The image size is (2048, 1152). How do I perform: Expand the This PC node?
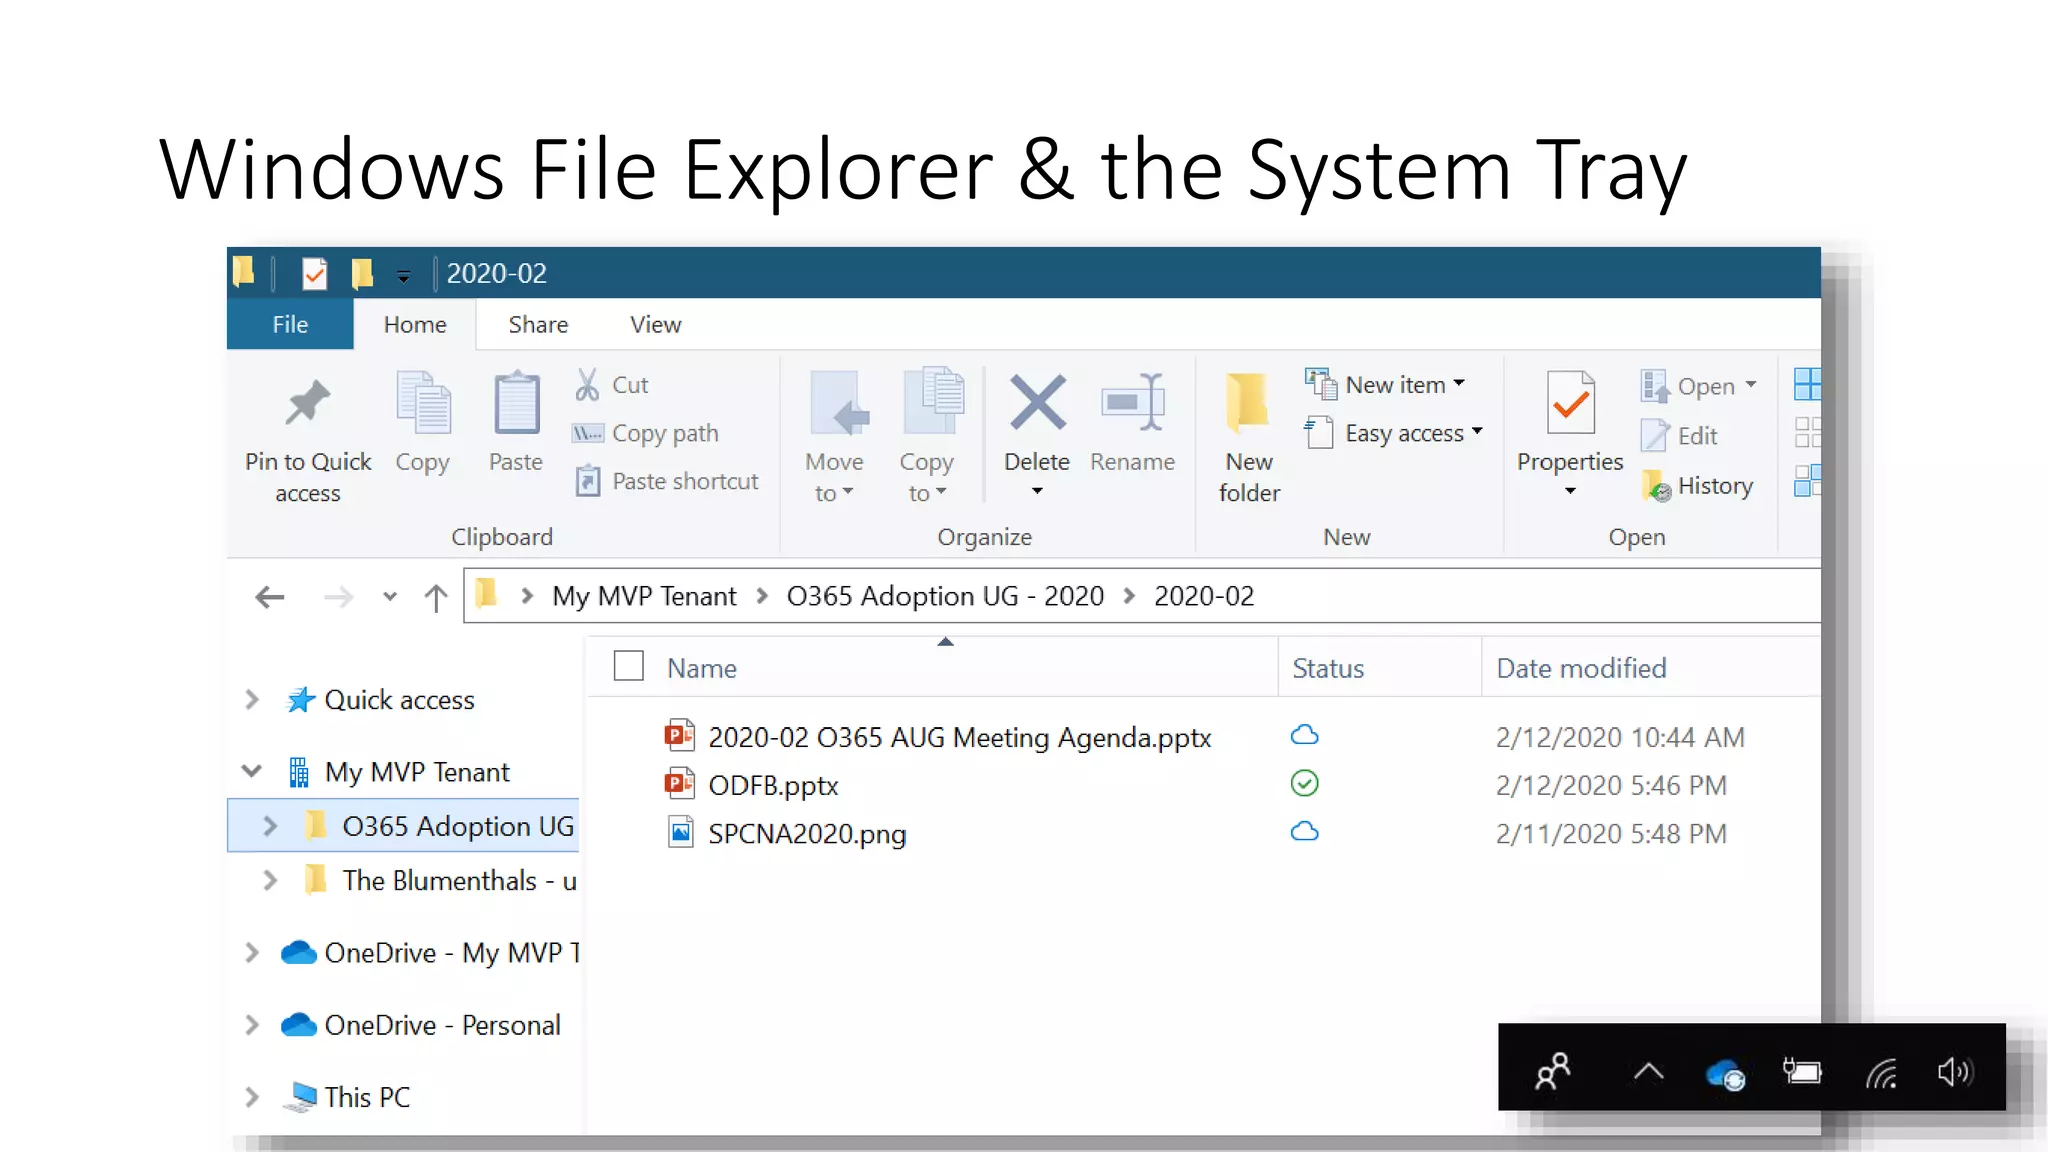(252, 1097)
